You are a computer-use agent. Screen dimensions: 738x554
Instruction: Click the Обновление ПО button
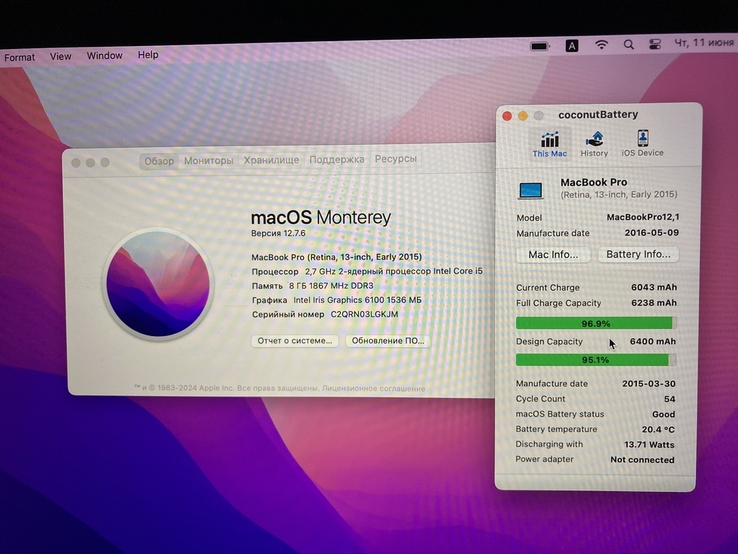(x=387, y=340)
